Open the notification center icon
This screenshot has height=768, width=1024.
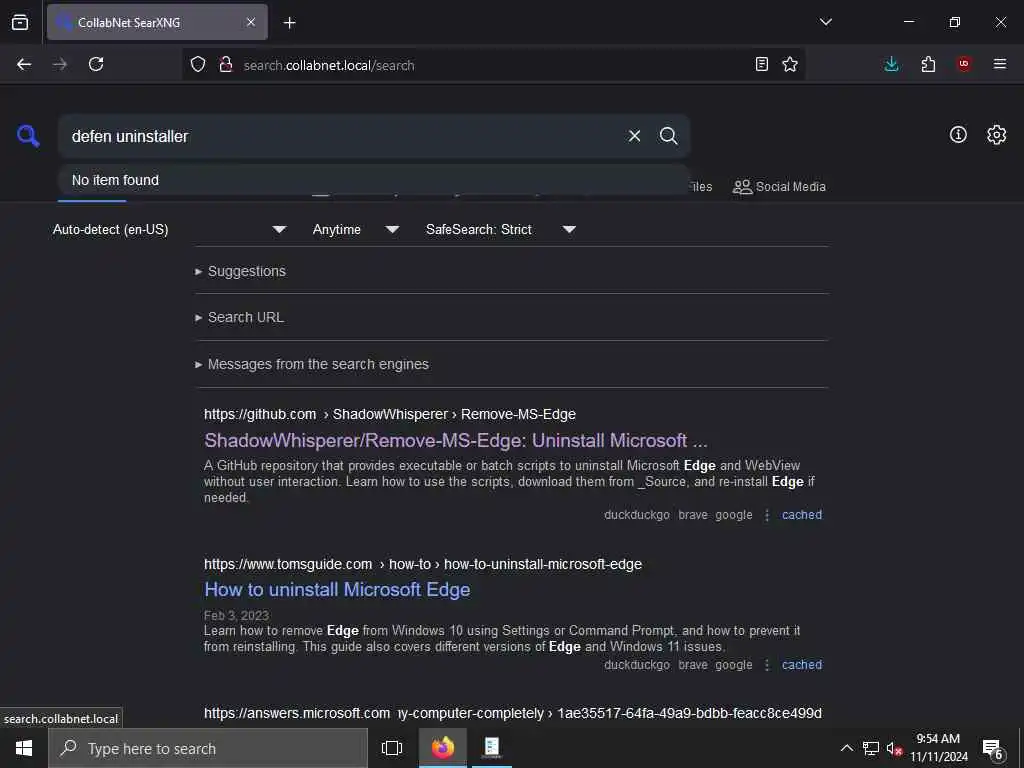tap(992, 749)
